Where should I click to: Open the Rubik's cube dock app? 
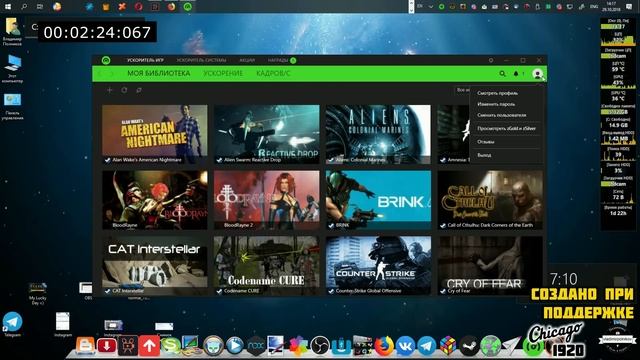(448, 346)
